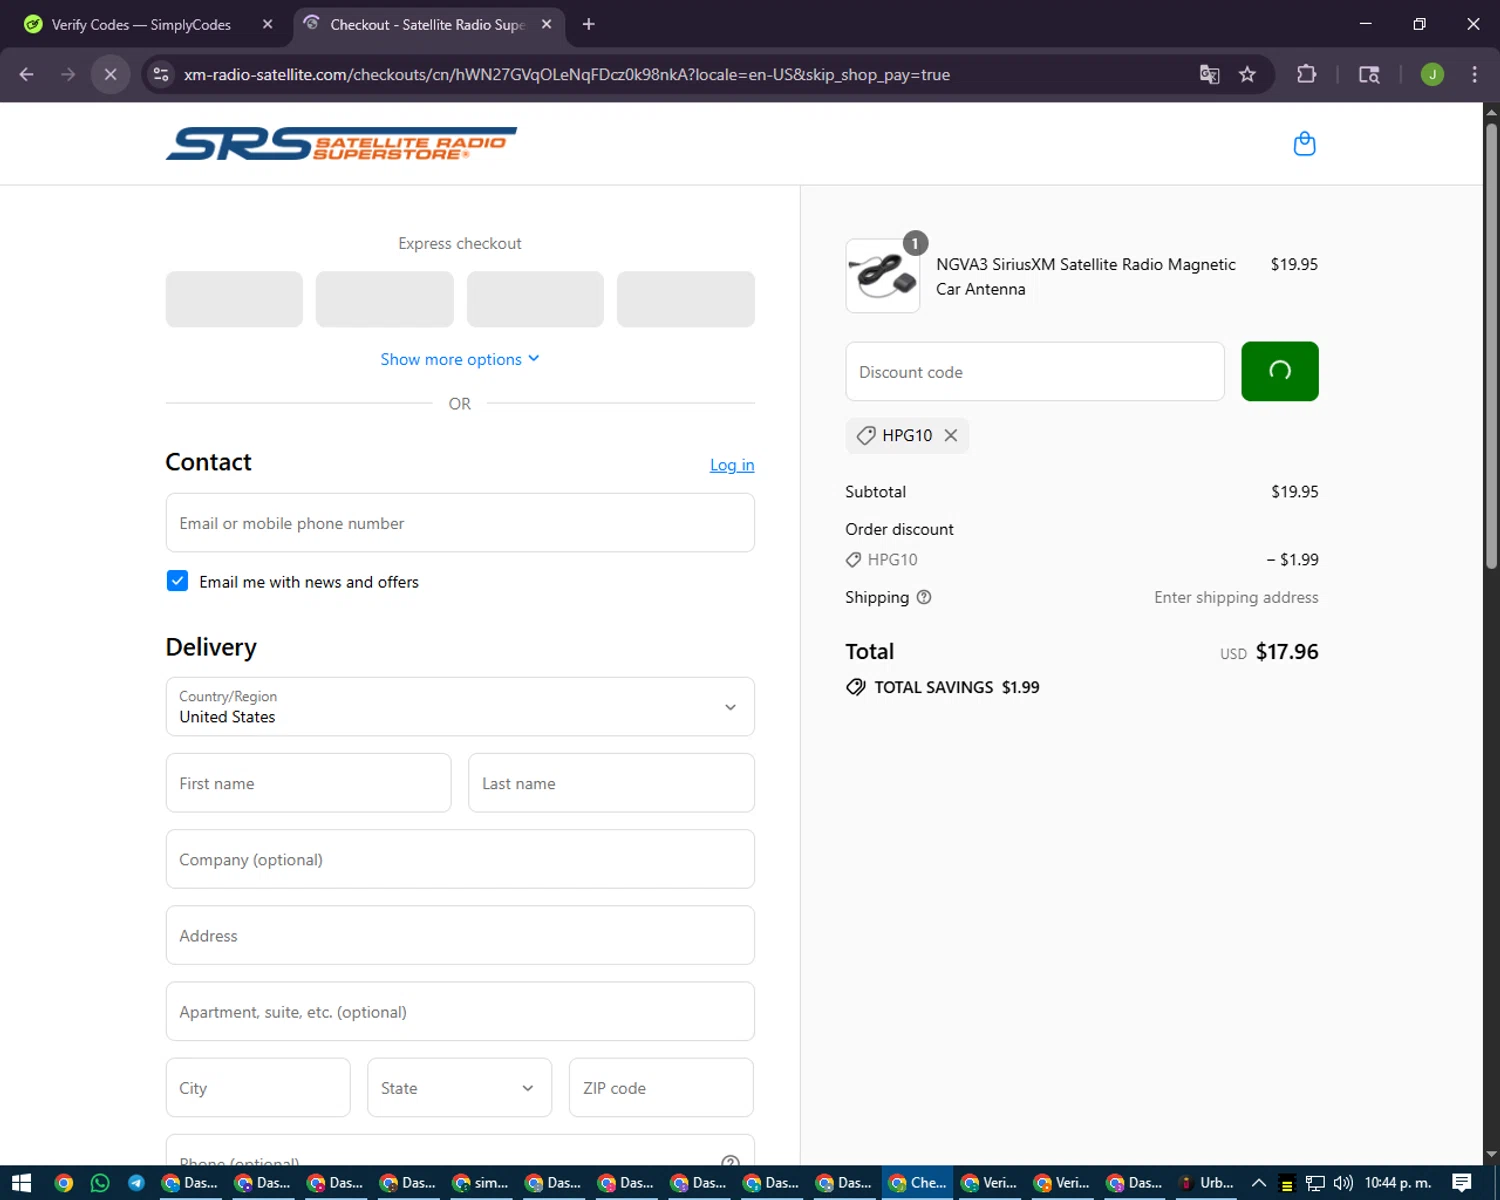Click the NGVA3 antenna product thumbnail

point(883,276)
